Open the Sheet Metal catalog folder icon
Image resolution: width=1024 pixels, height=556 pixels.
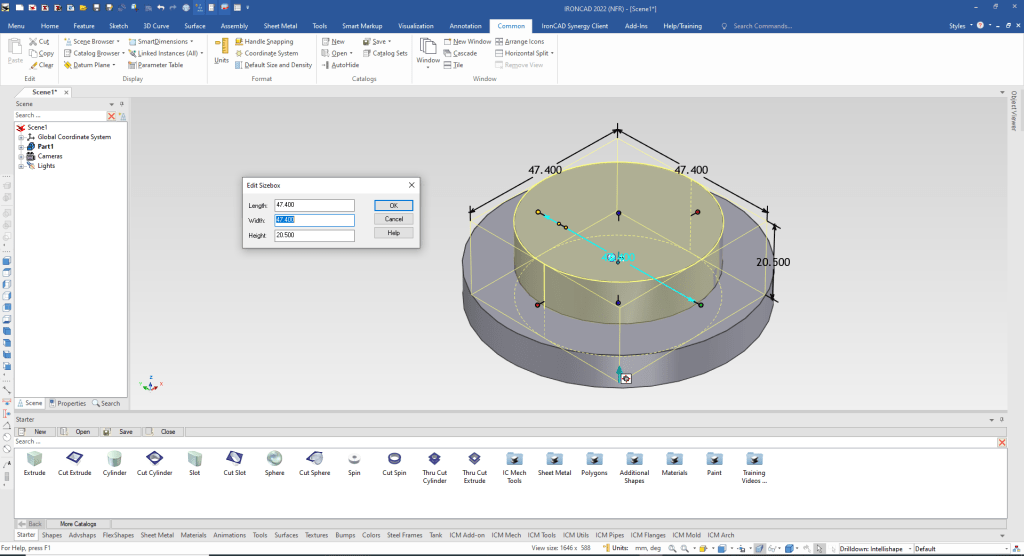[x=554, y=458]
